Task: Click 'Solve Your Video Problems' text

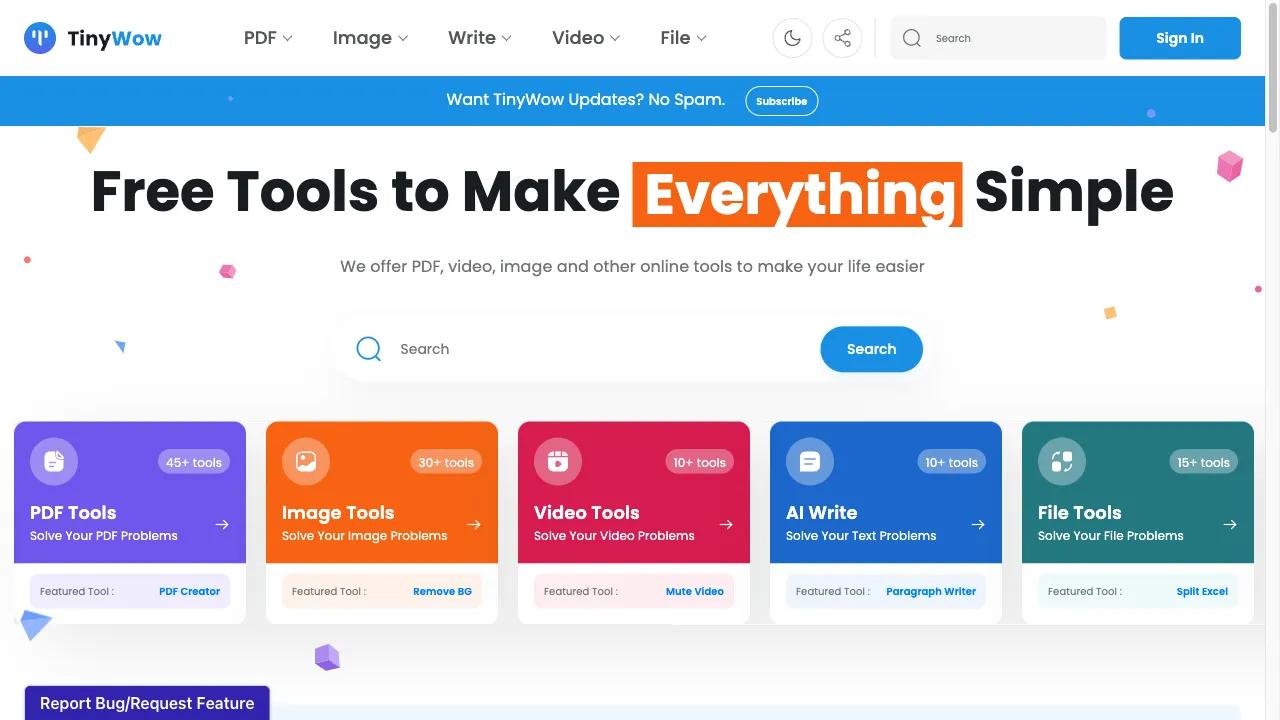Action: coord(614,536)
